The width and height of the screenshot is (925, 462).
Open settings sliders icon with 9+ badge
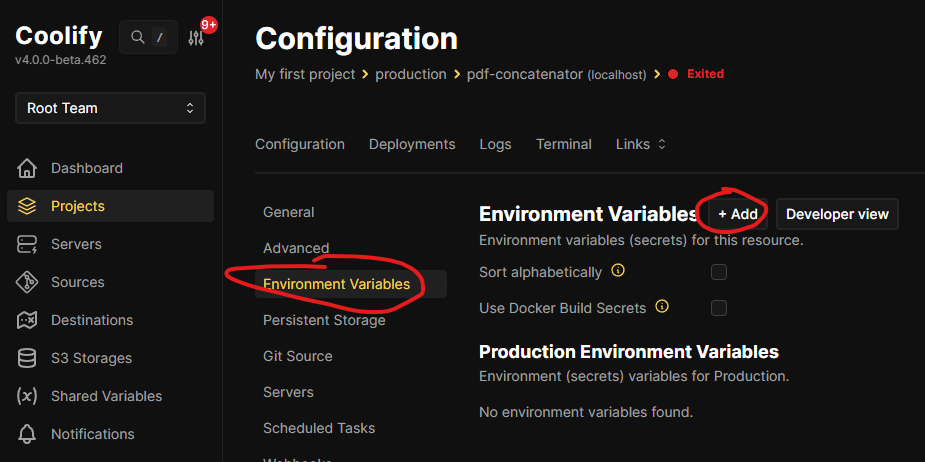point(196,38)
